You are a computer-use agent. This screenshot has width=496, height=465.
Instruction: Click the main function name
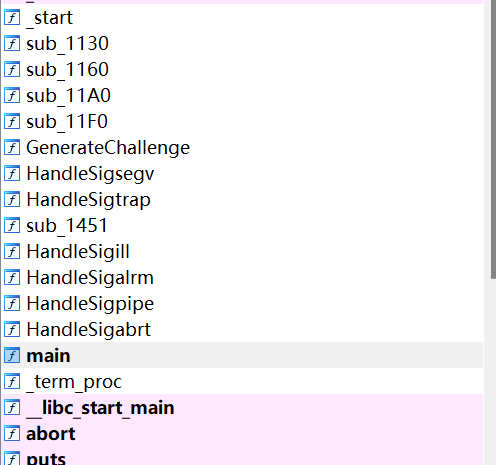(x=48, y=356)
